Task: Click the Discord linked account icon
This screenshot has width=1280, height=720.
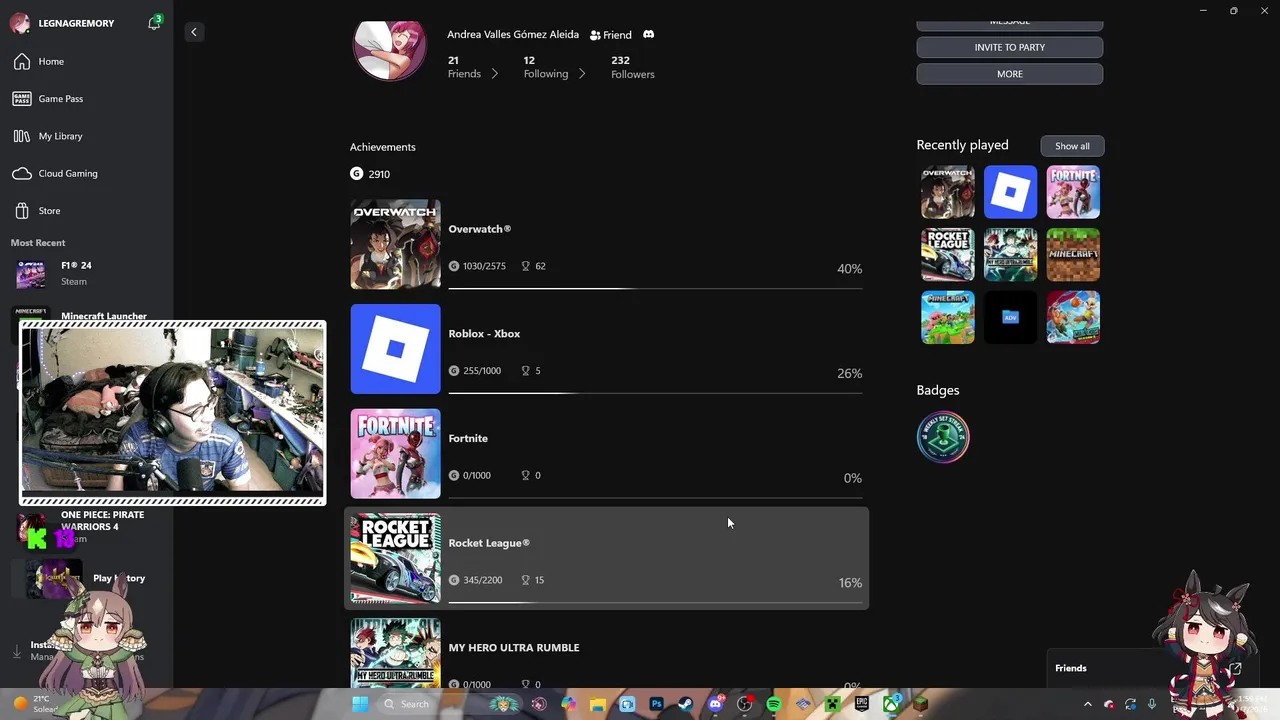Action: point(648,34)
